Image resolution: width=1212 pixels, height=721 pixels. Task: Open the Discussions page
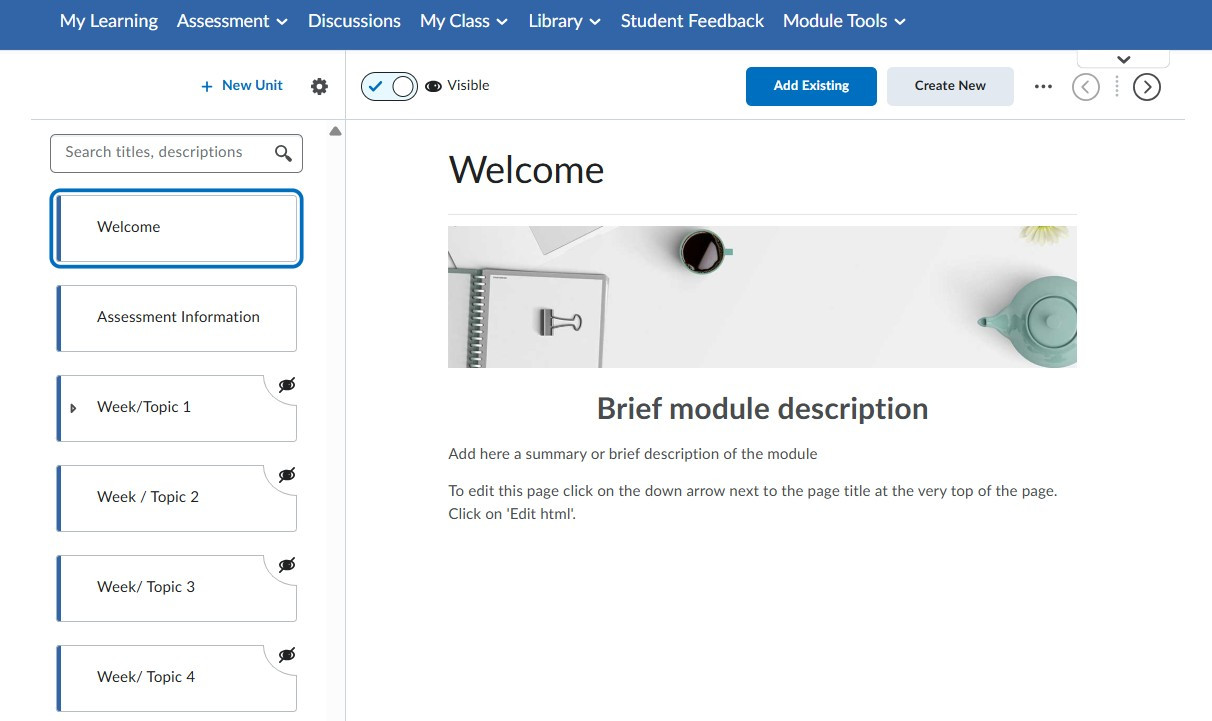pos(354,21)
